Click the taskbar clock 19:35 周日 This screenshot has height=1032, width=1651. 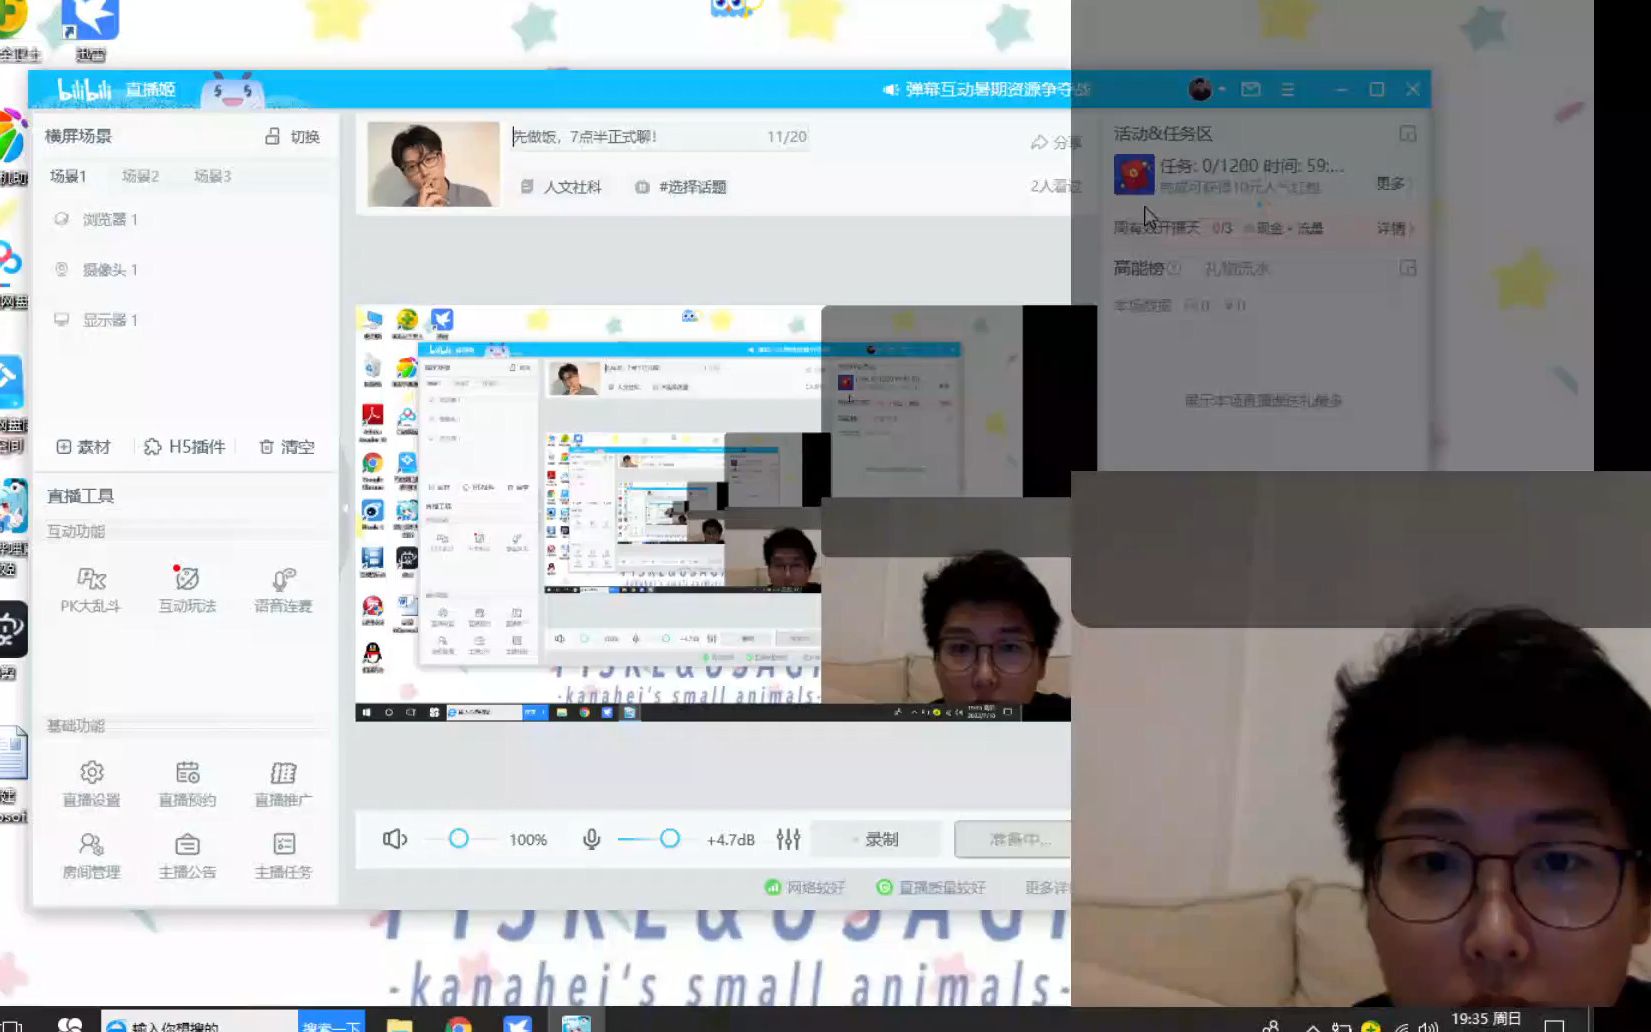click(x=1486, y=1019)
